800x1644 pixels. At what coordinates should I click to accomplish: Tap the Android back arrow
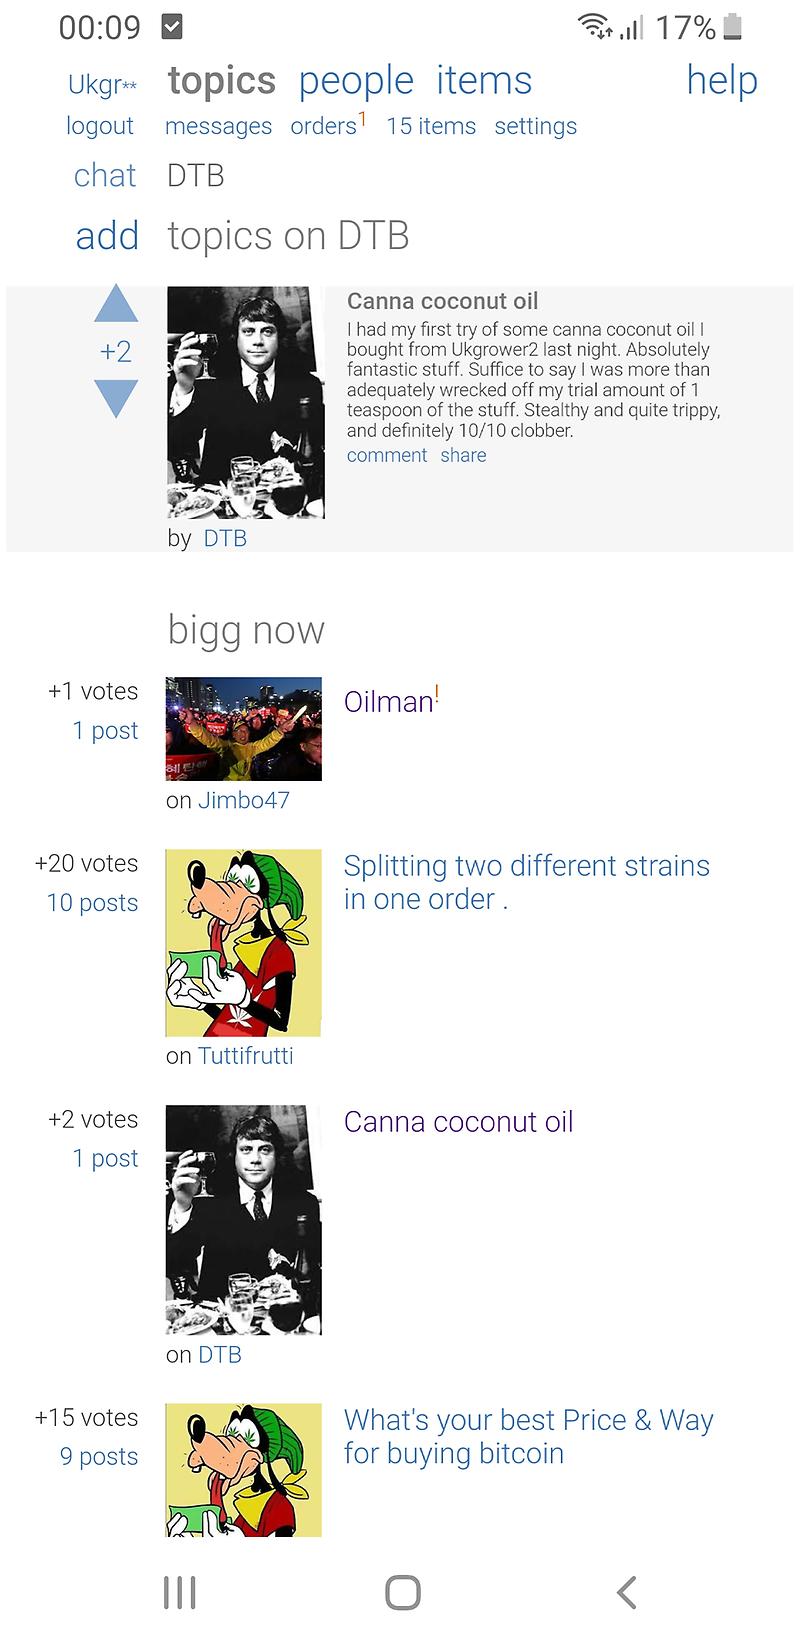pyautogui.click(x=626, y=1592)
